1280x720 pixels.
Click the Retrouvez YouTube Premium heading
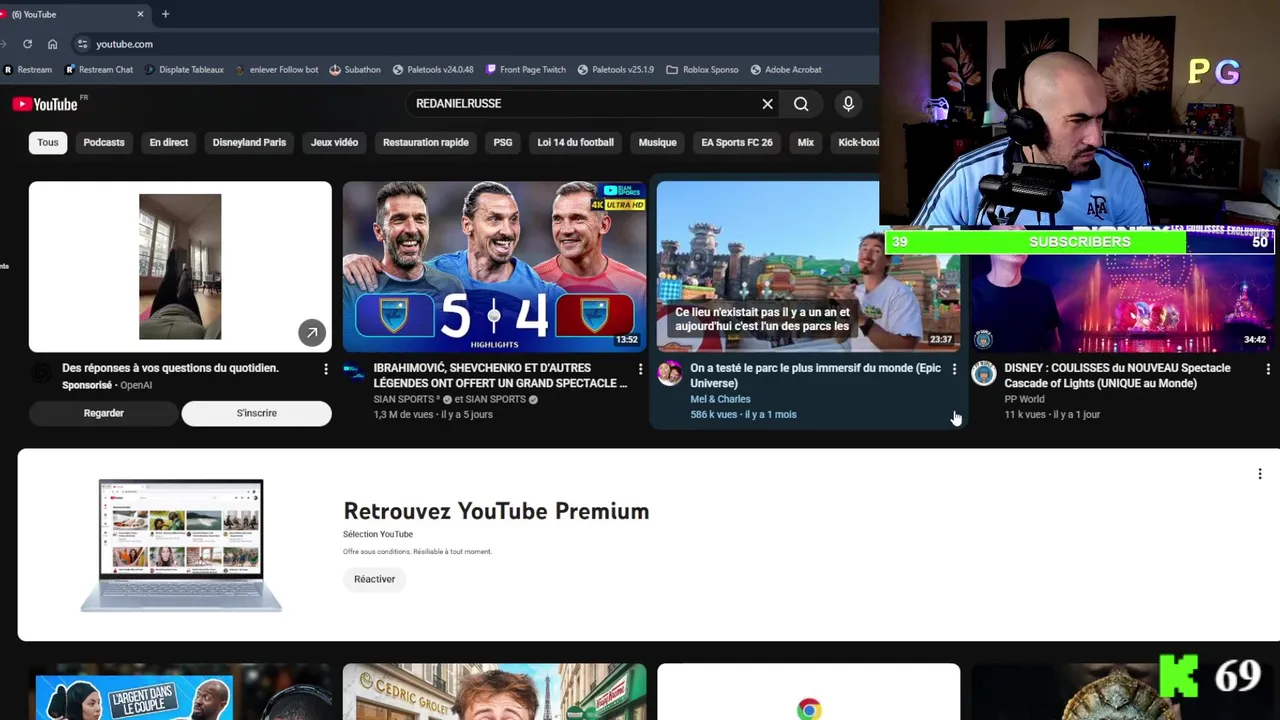click(x=496, y=511)
